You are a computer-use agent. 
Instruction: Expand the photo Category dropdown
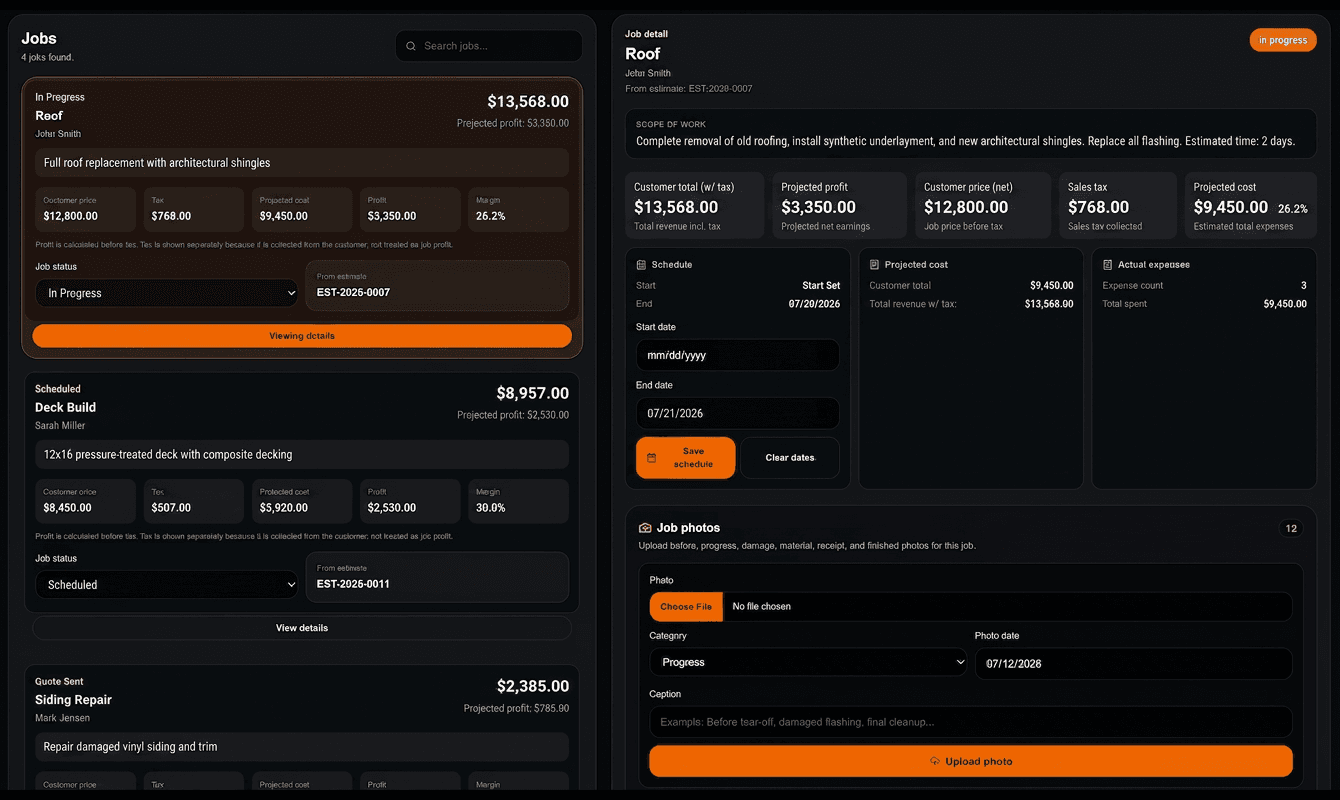click(808, 662)
